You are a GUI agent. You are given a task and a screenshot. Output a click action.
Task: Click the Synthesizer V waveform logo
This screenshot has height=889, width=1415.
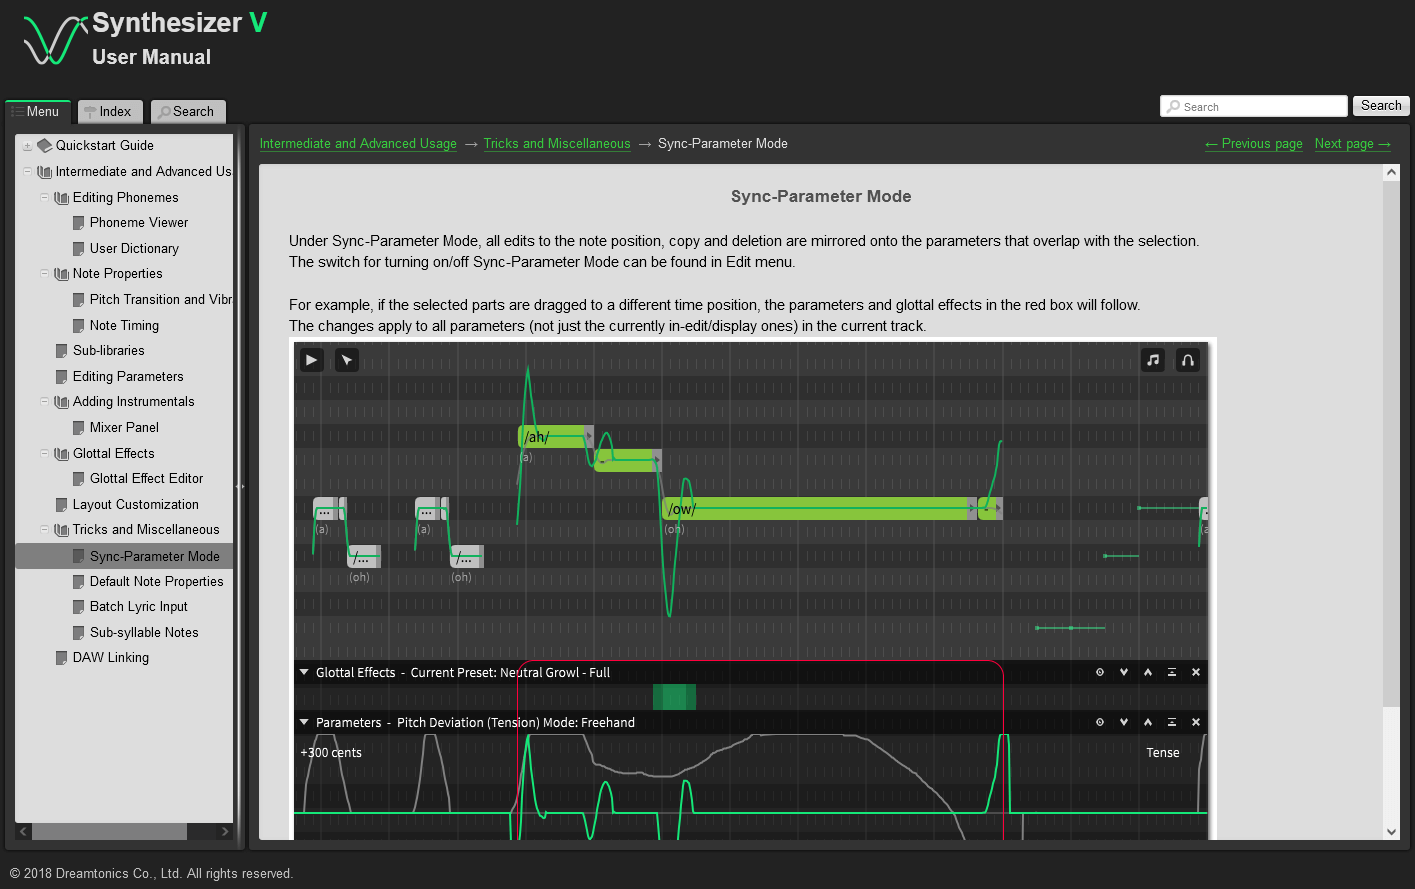pos(54,41)
